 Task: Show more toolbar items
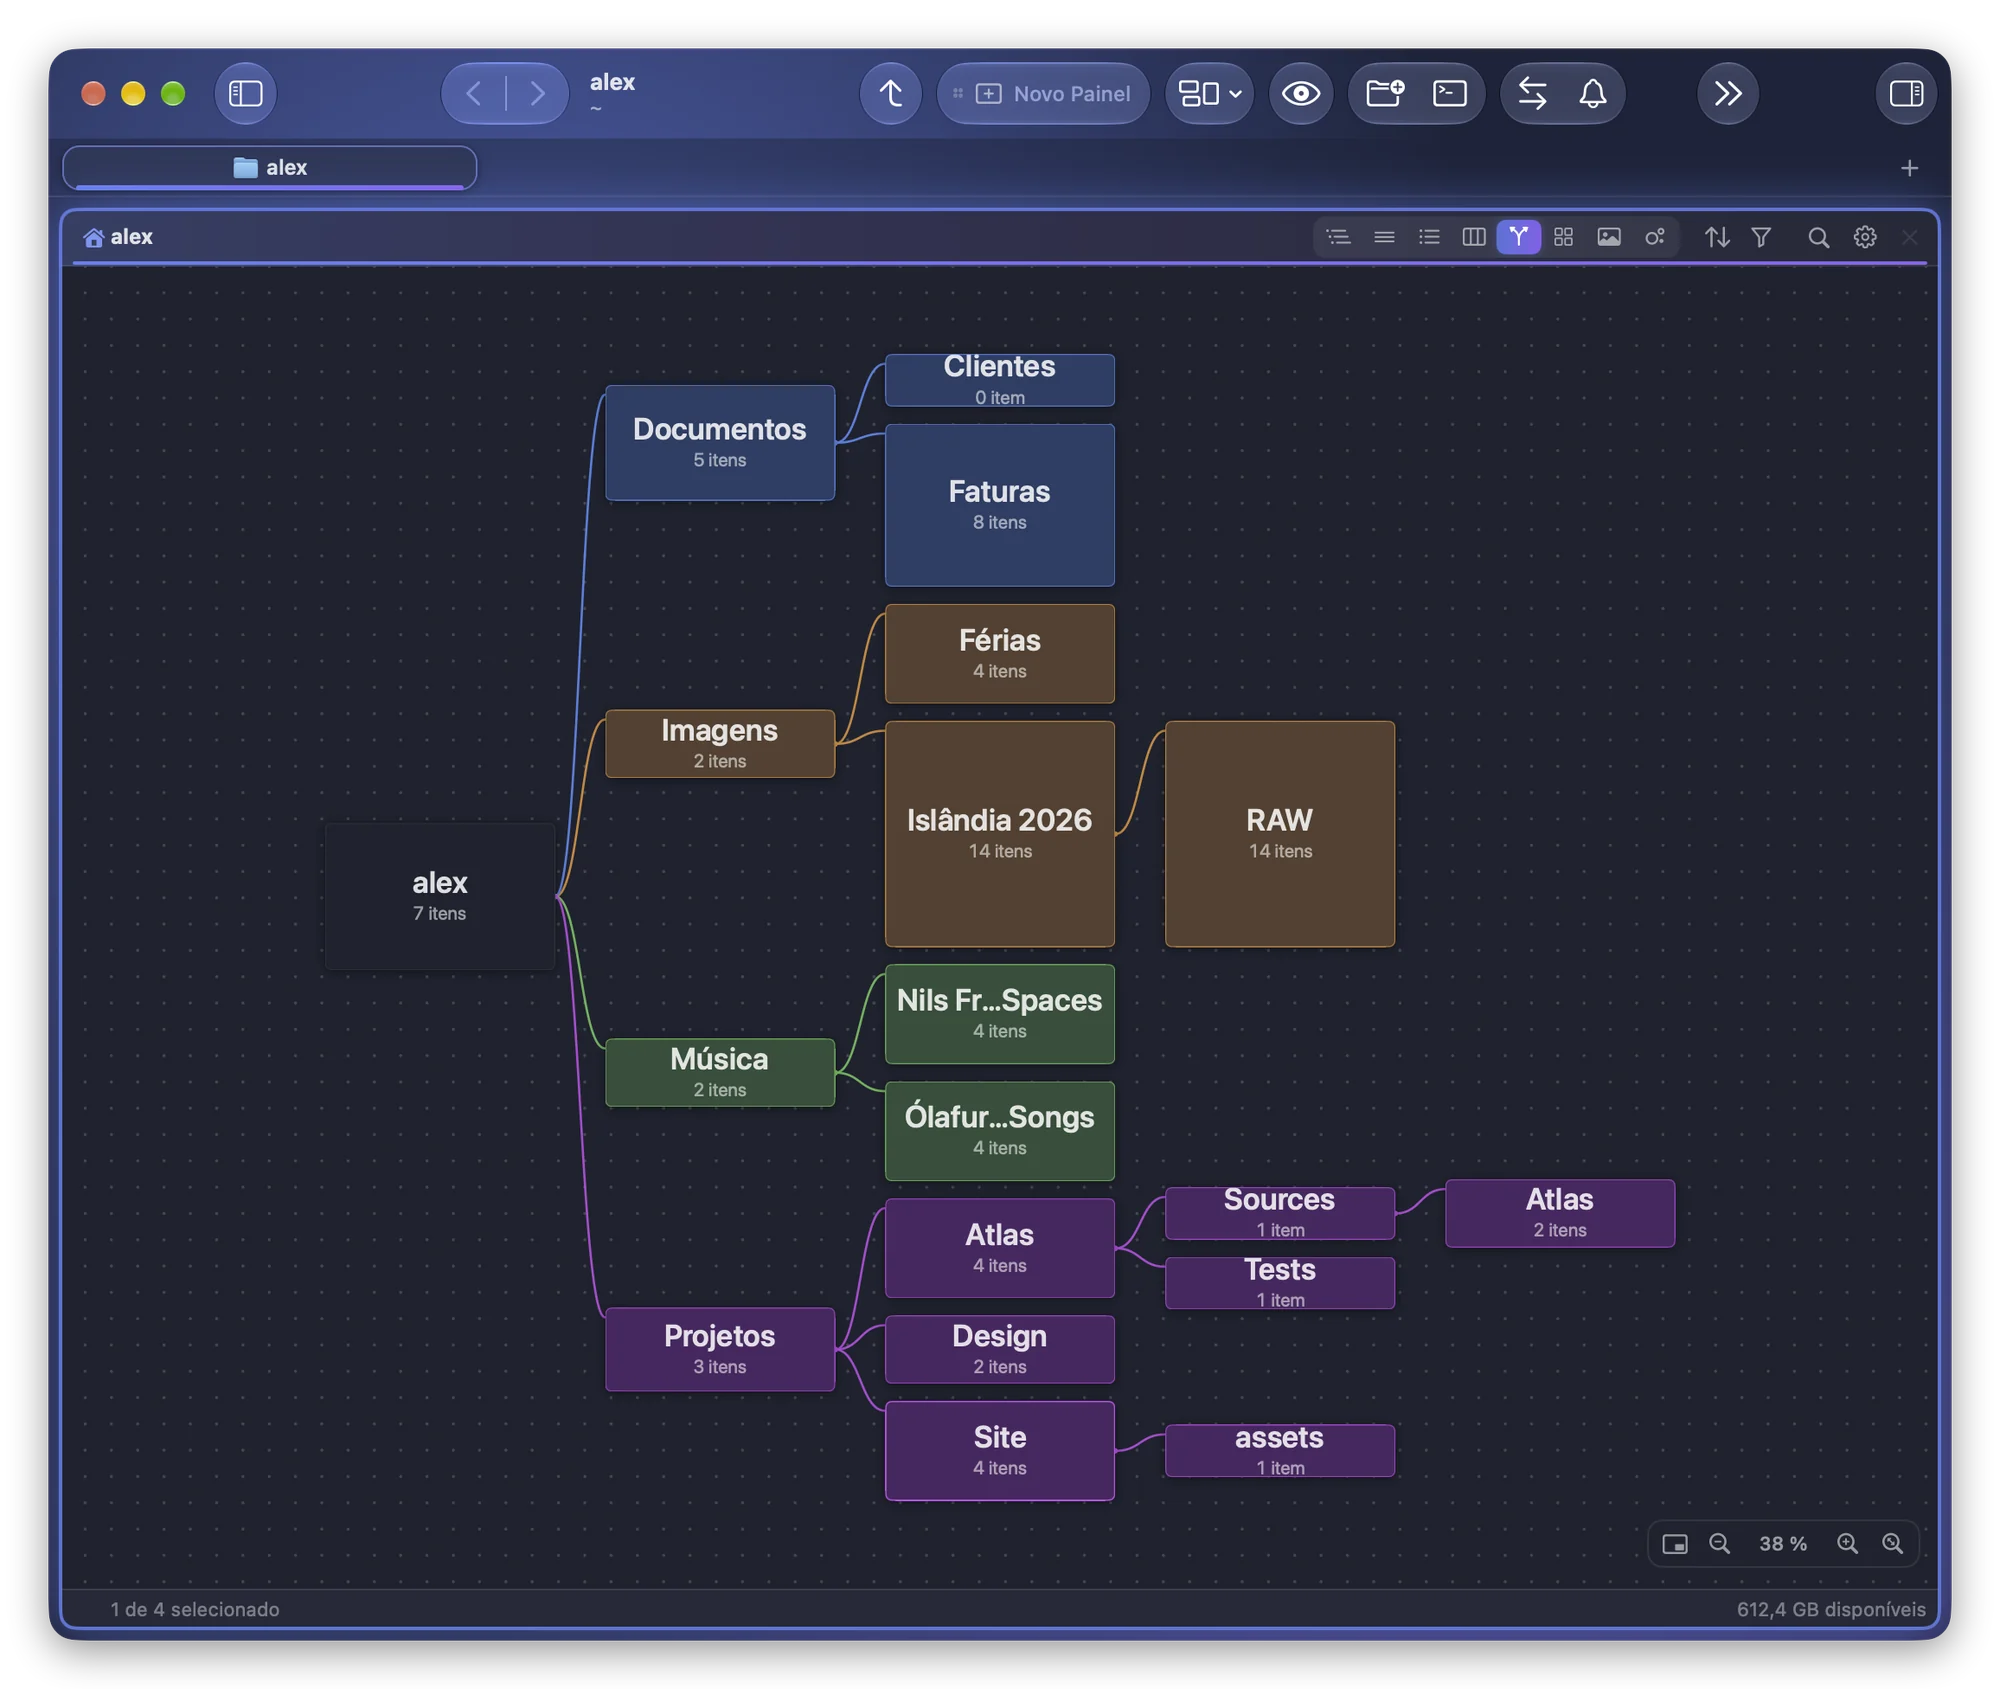1728,94
